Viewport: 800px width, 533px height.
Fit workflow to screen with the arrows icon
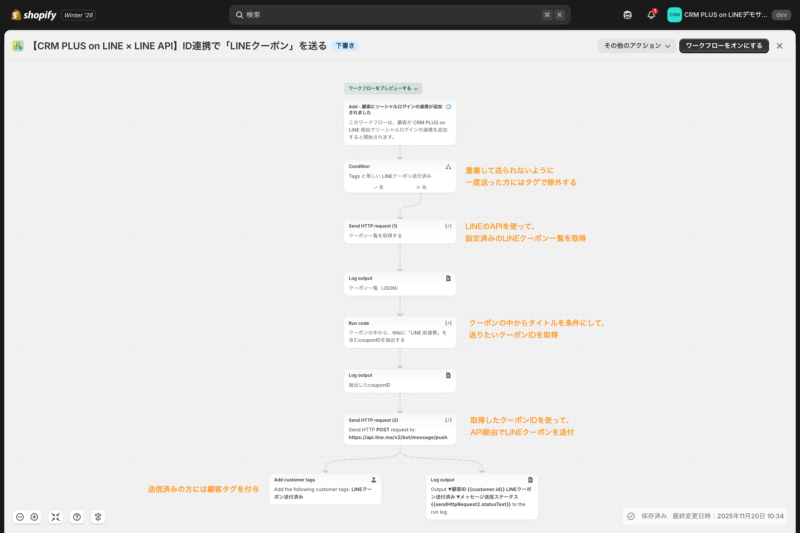click(56, 517)
